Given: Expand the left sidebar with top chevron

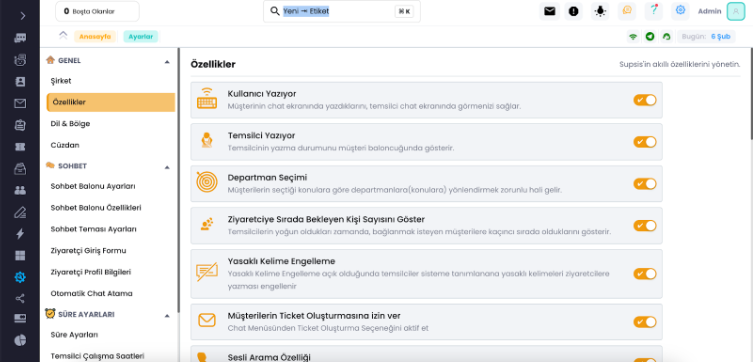Looking at the screenshot, I should click(23, 15).
